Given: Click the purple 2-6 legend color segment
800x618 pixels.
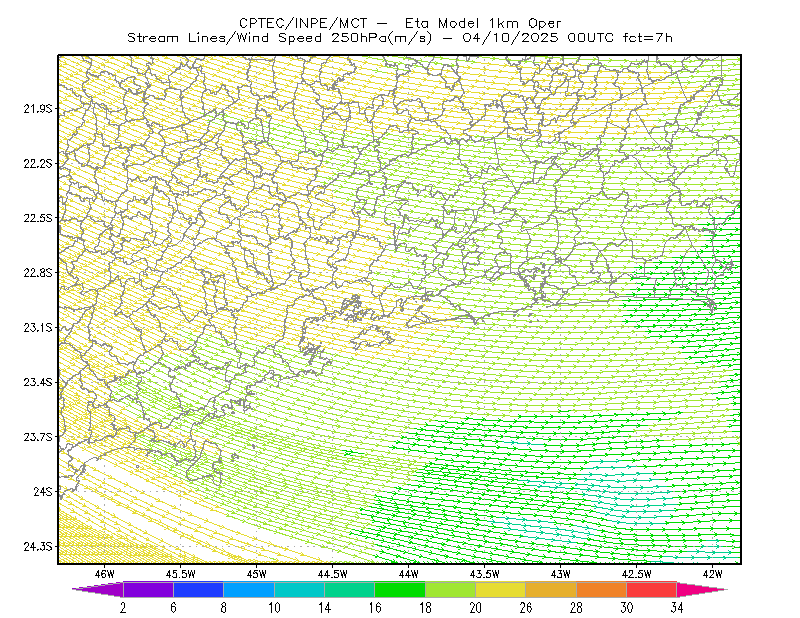Looking at the screenshot, I should [148, 589].
